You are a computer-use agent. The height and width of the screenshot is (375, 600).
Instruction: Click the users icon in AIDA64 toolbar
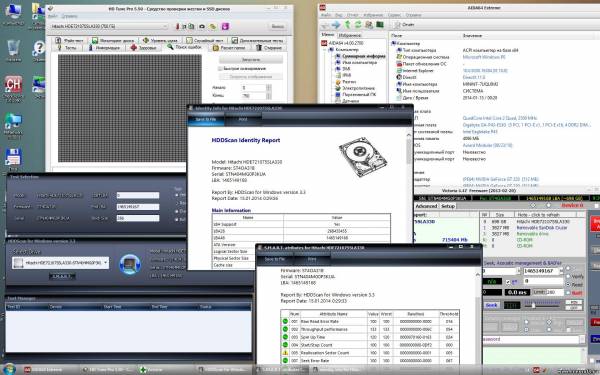click(x=369, y=25)
